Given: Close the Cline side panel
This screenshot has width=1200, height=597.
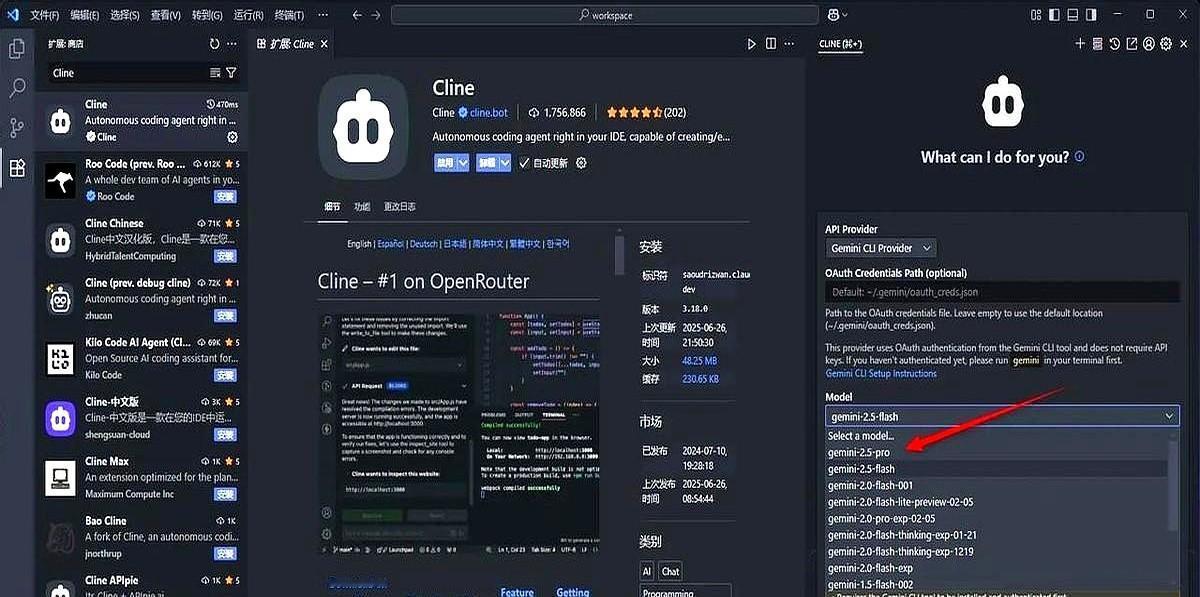Looking at the screenshot, I should coord(1185,44).
